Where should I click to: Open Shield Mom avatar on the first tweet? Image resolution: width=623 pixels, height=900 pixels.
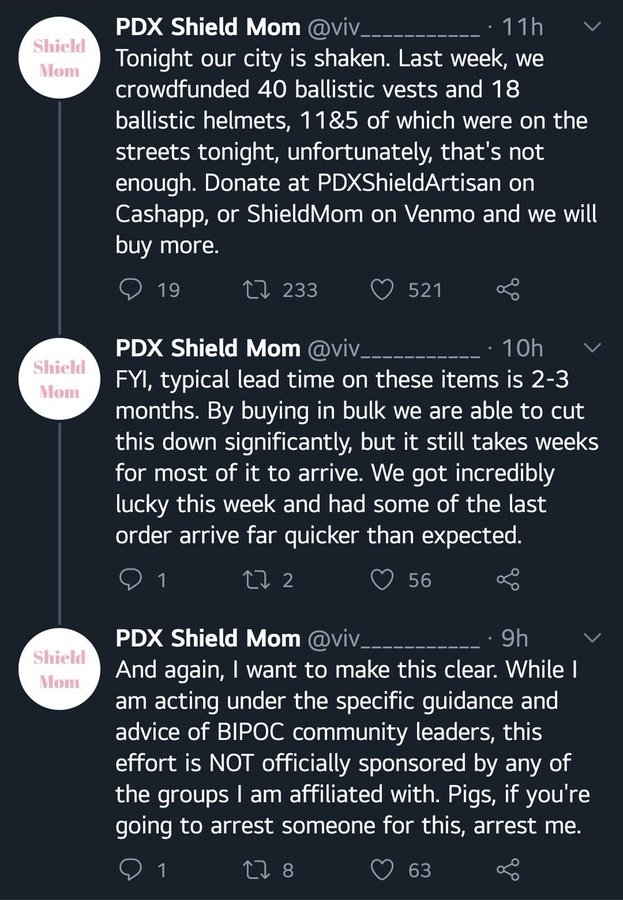(x=59, y=57)
